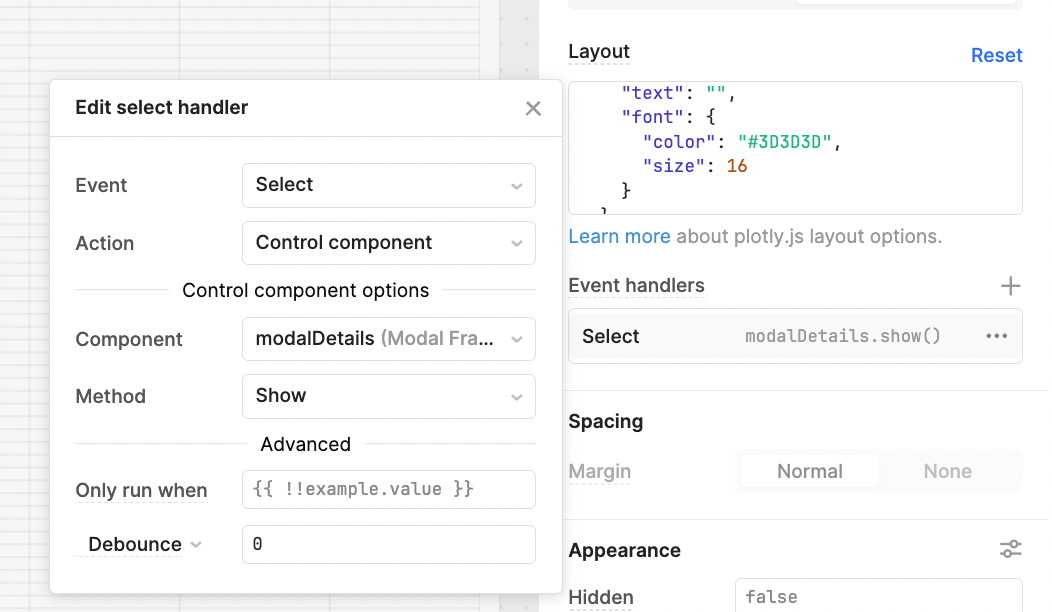Click the Hidden label under Appearance
This screenshot has width=1052, height=612.
pyautogui.click(x=600, y=597)
